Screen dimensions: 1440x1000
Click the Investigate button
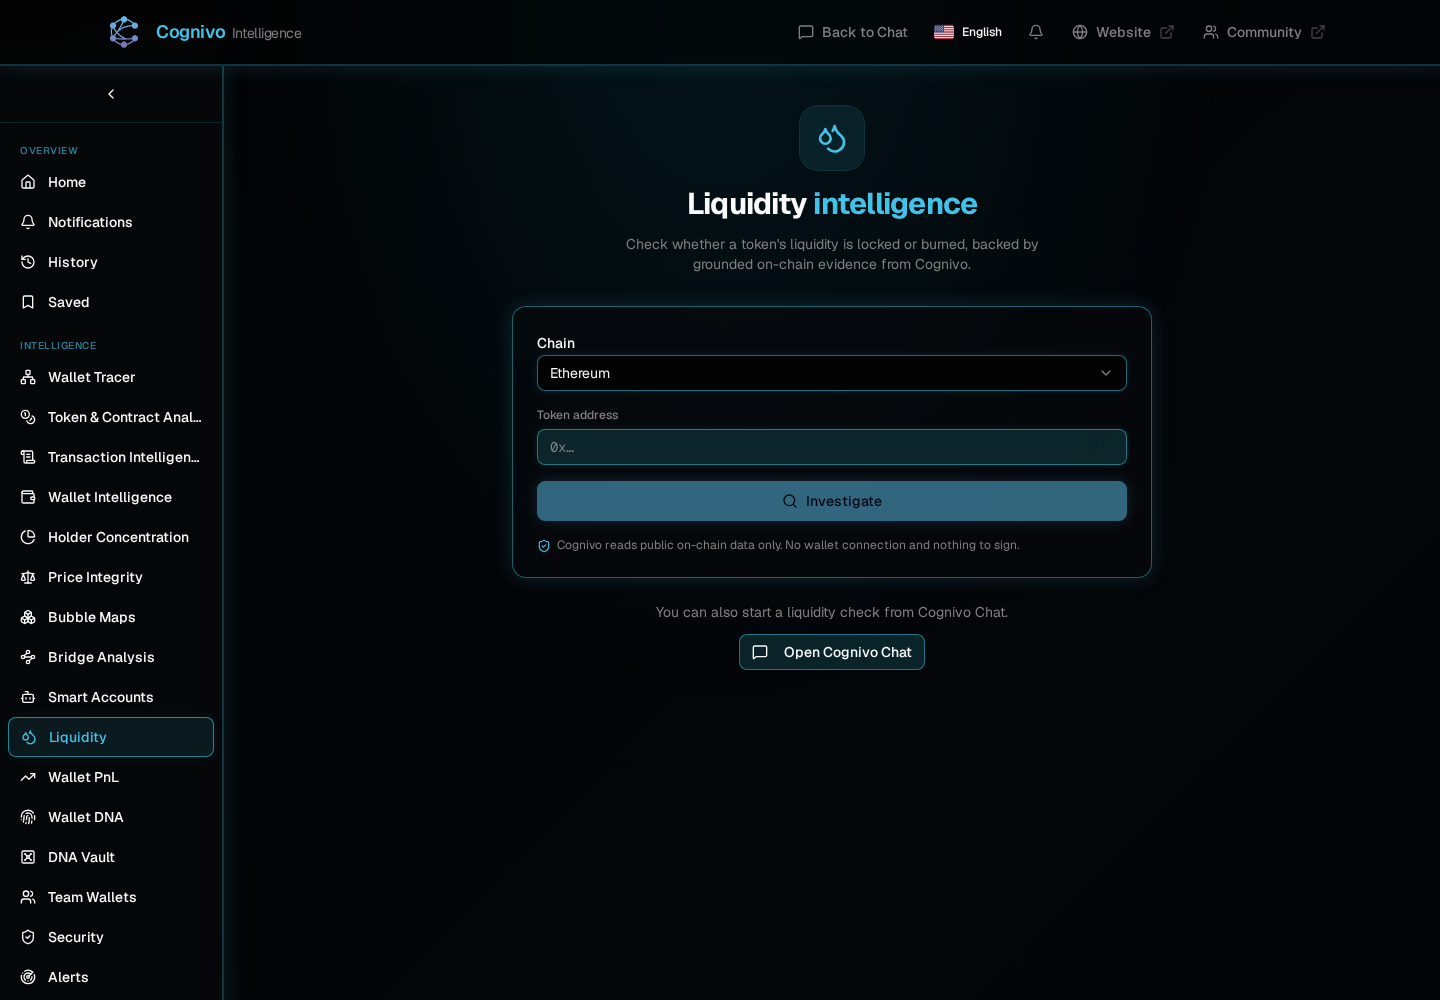[832, 501]
